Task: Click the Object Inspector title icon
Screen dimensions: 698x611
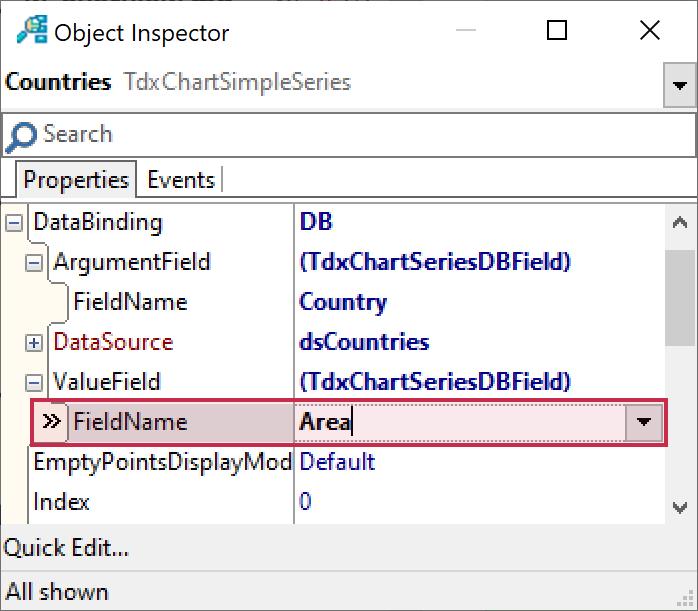Action: [30, 31]
